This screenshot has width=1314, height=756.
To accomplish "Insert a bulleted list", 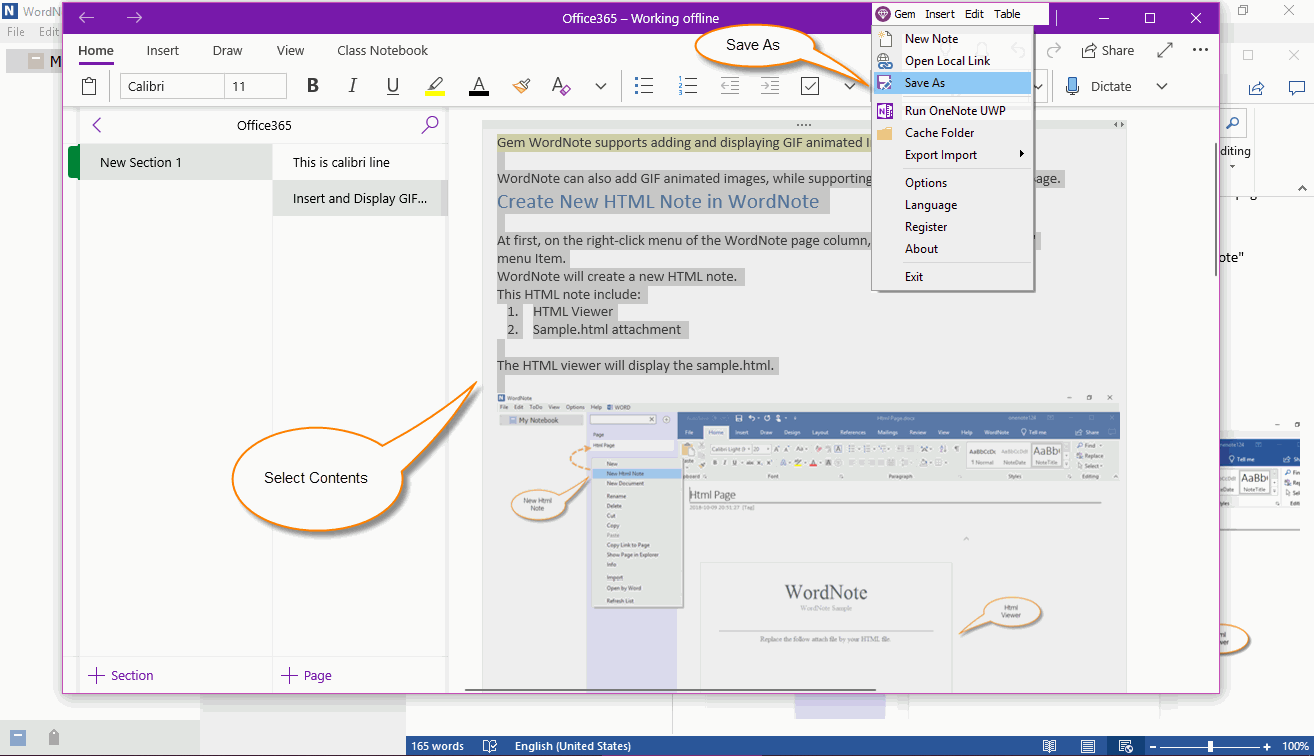I will 644,86.
